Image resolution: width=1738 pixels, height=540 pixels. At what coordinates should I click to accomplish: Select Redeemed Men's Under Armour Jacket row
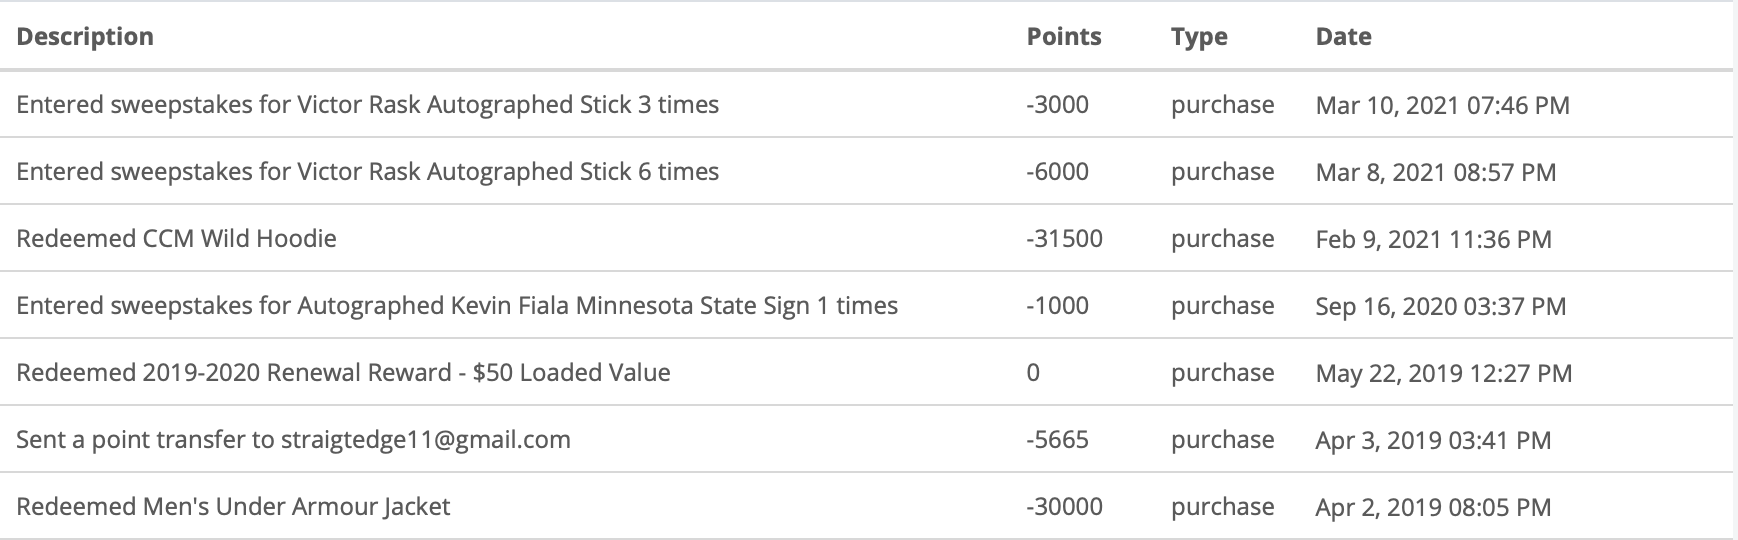(233, 507)
